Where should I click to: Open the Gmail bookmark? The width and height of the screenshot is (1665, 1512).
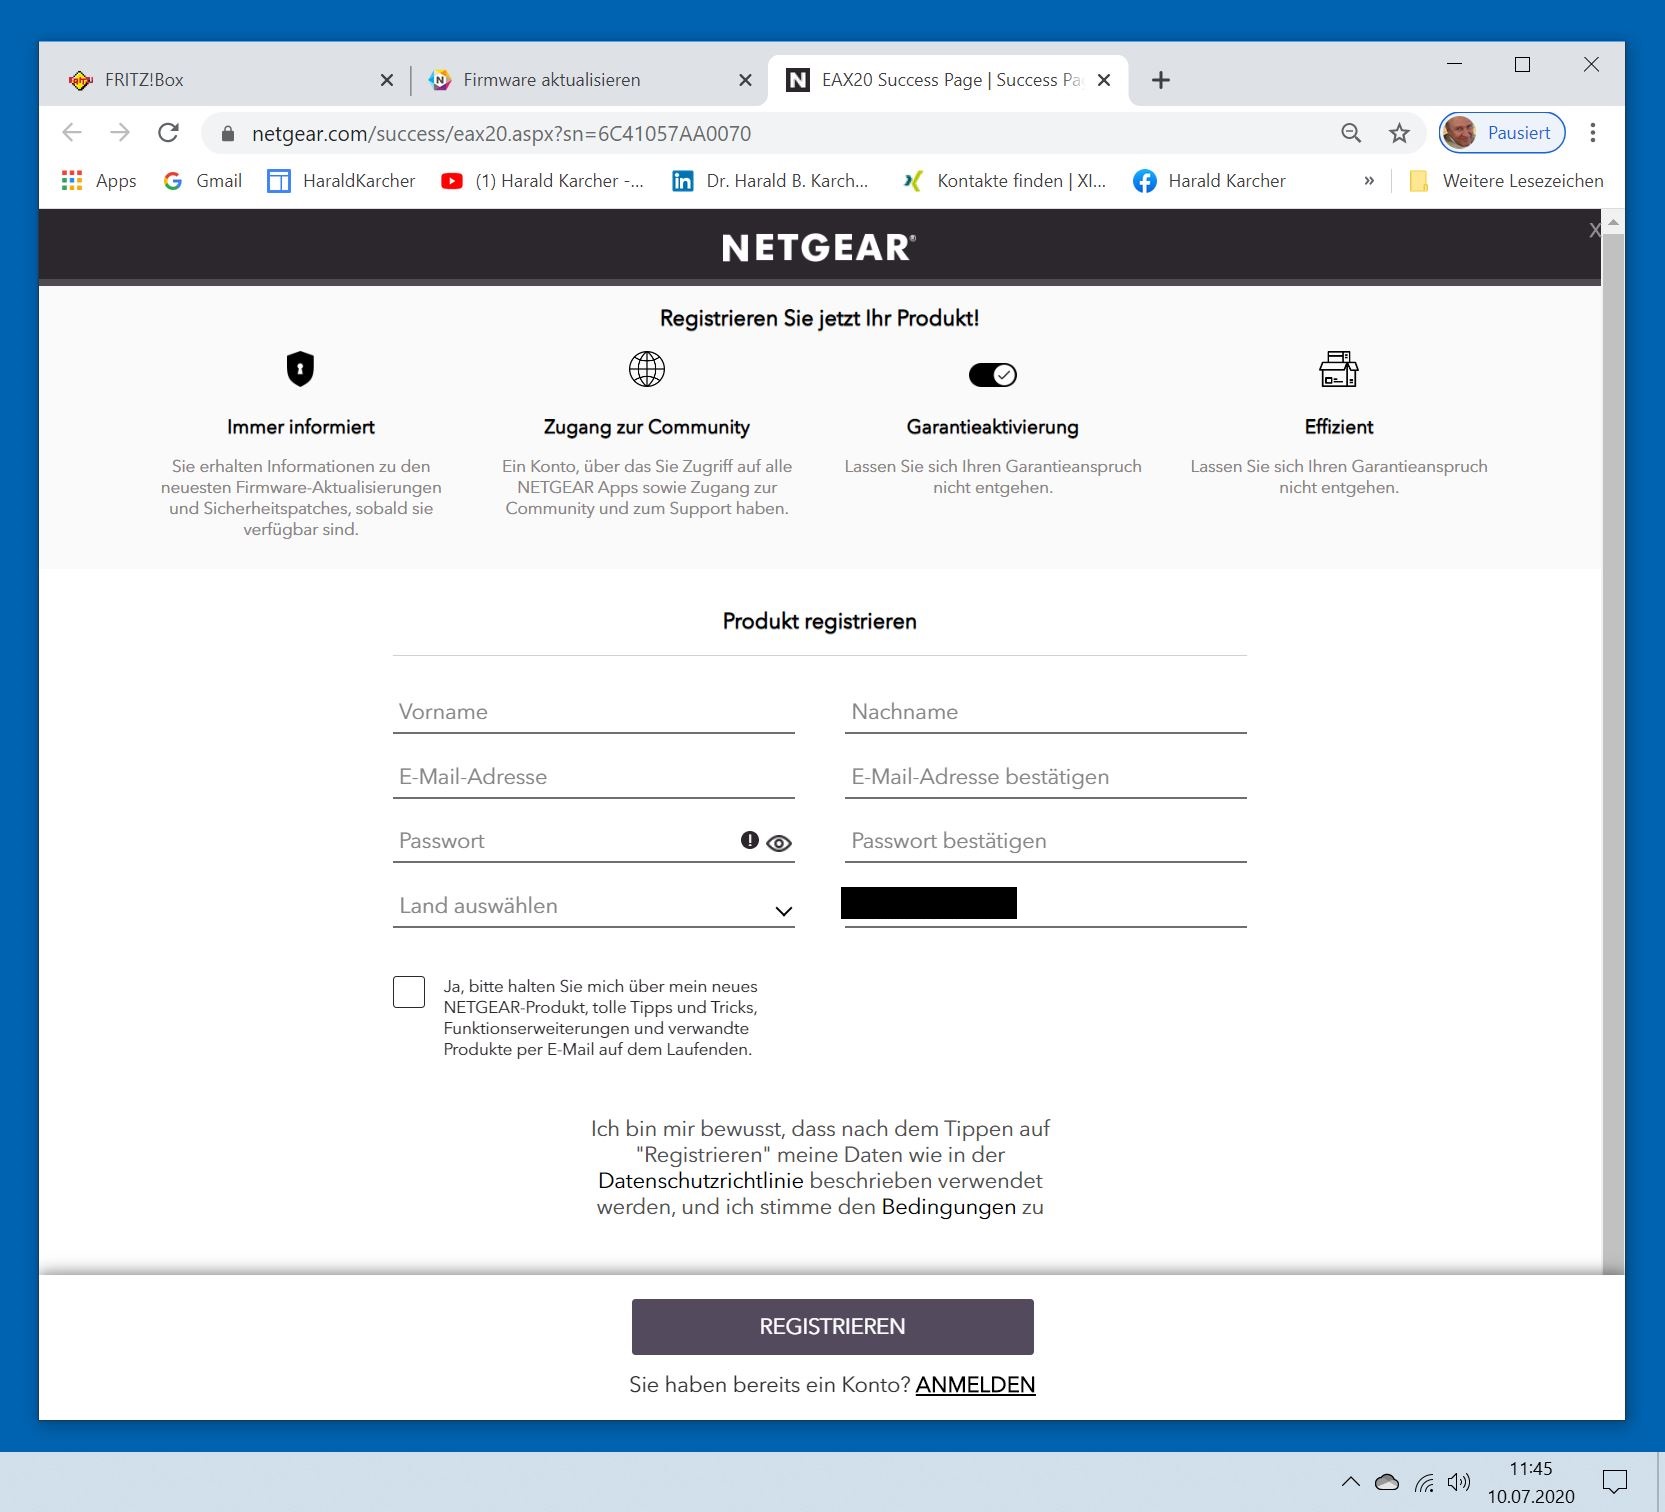[x=203, y=181]
